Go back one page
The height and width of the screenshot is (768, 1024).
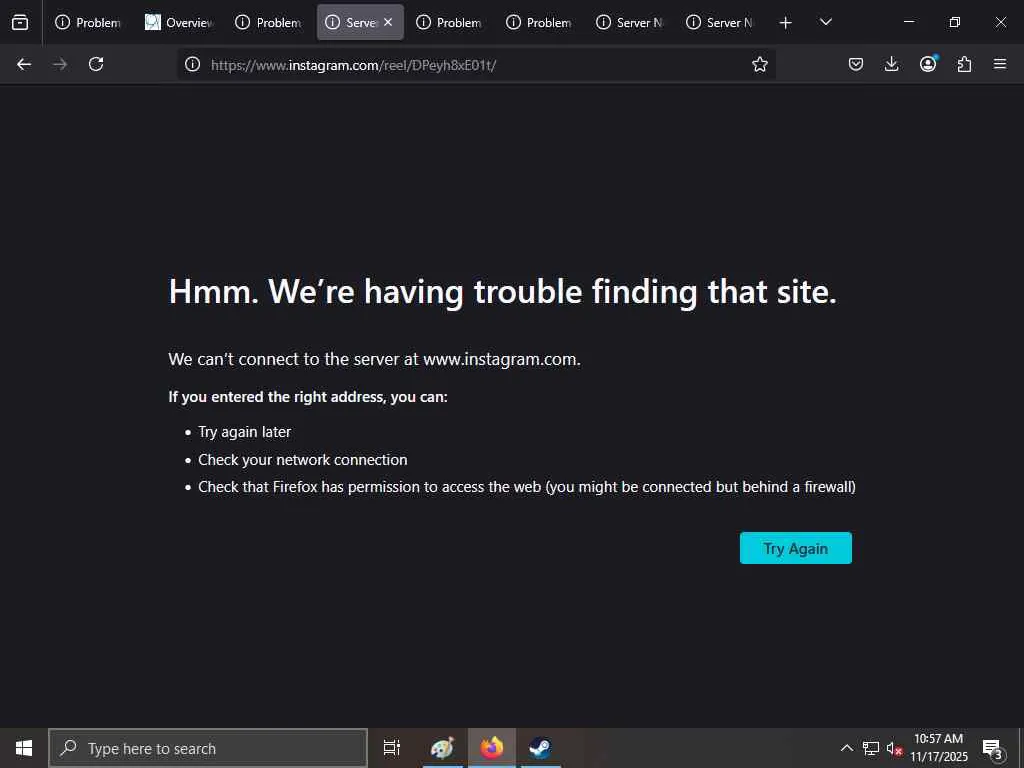(x=24, y=64)
